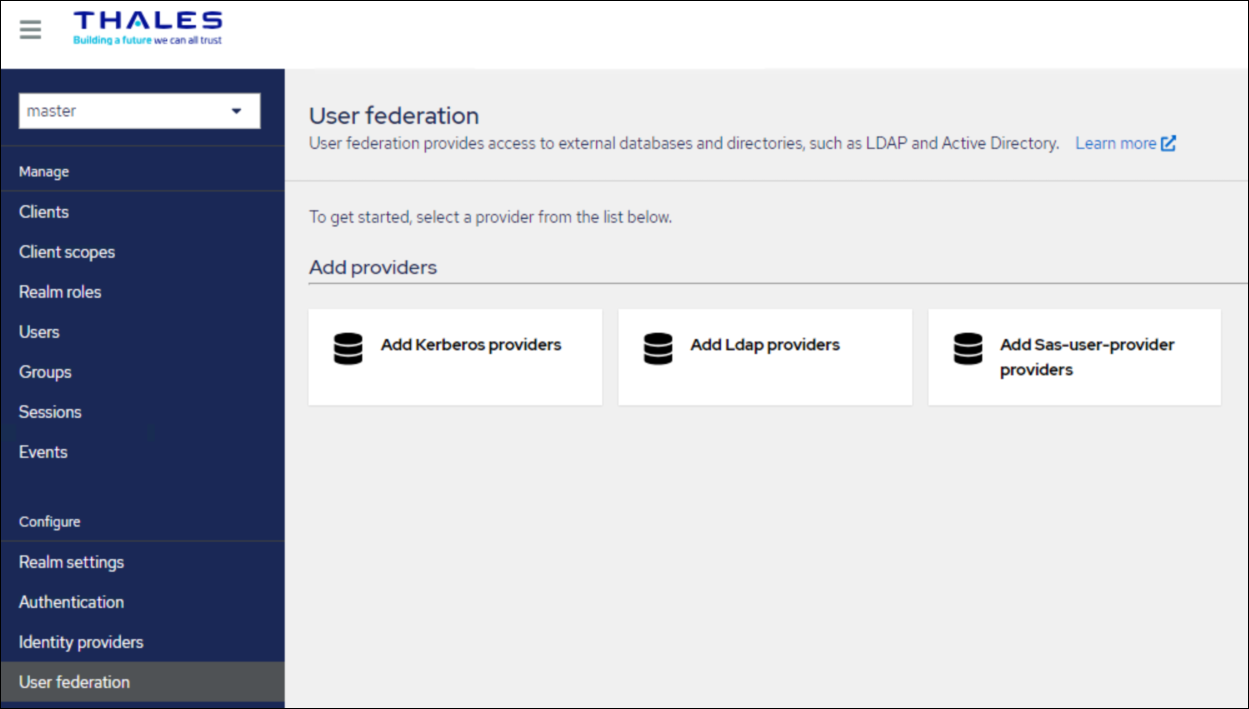The width and height of the screenshot is (1249, 709).
Task: Click the realm selector dropdown arrow
Action: pyautogui.click(x=237, y=111)
